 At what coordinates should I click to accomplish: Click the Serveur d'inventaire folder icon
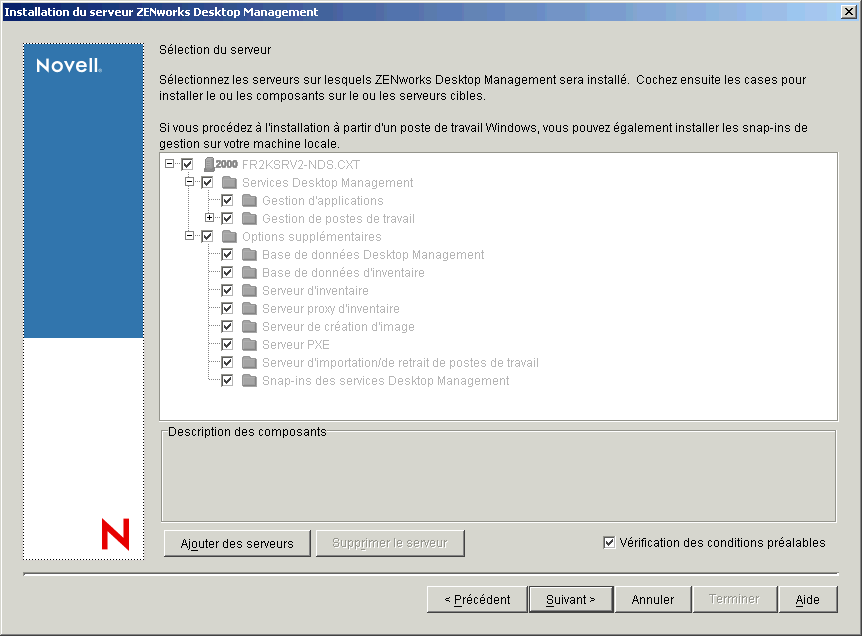pyautogui.click(x=248, y=289)
